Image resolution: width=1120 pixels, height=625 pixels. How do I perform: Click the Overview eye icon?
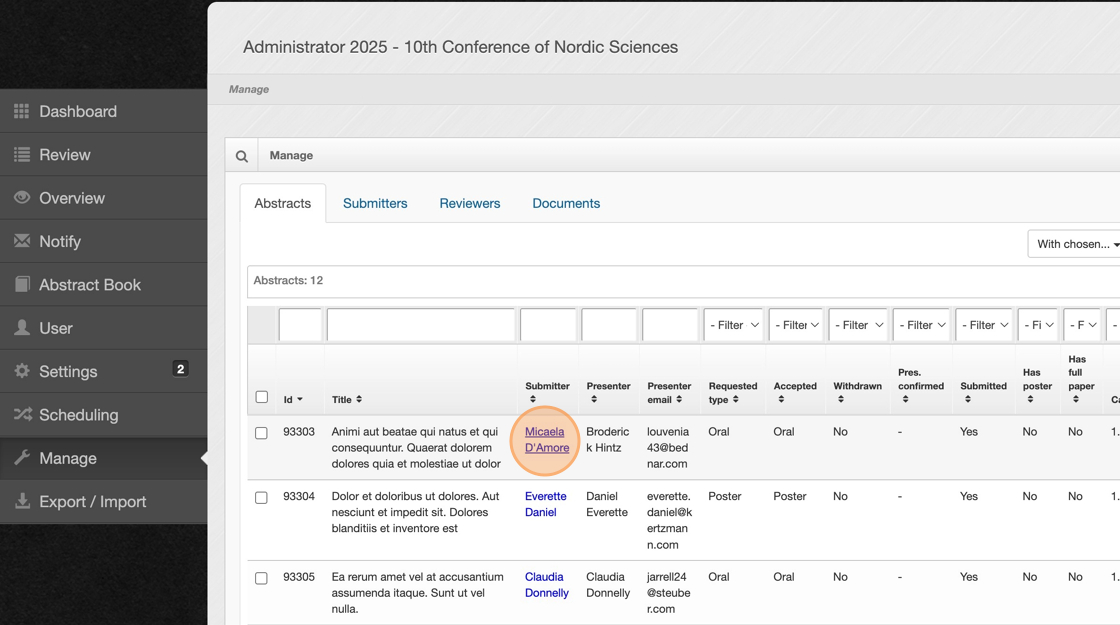pos(22,198)
